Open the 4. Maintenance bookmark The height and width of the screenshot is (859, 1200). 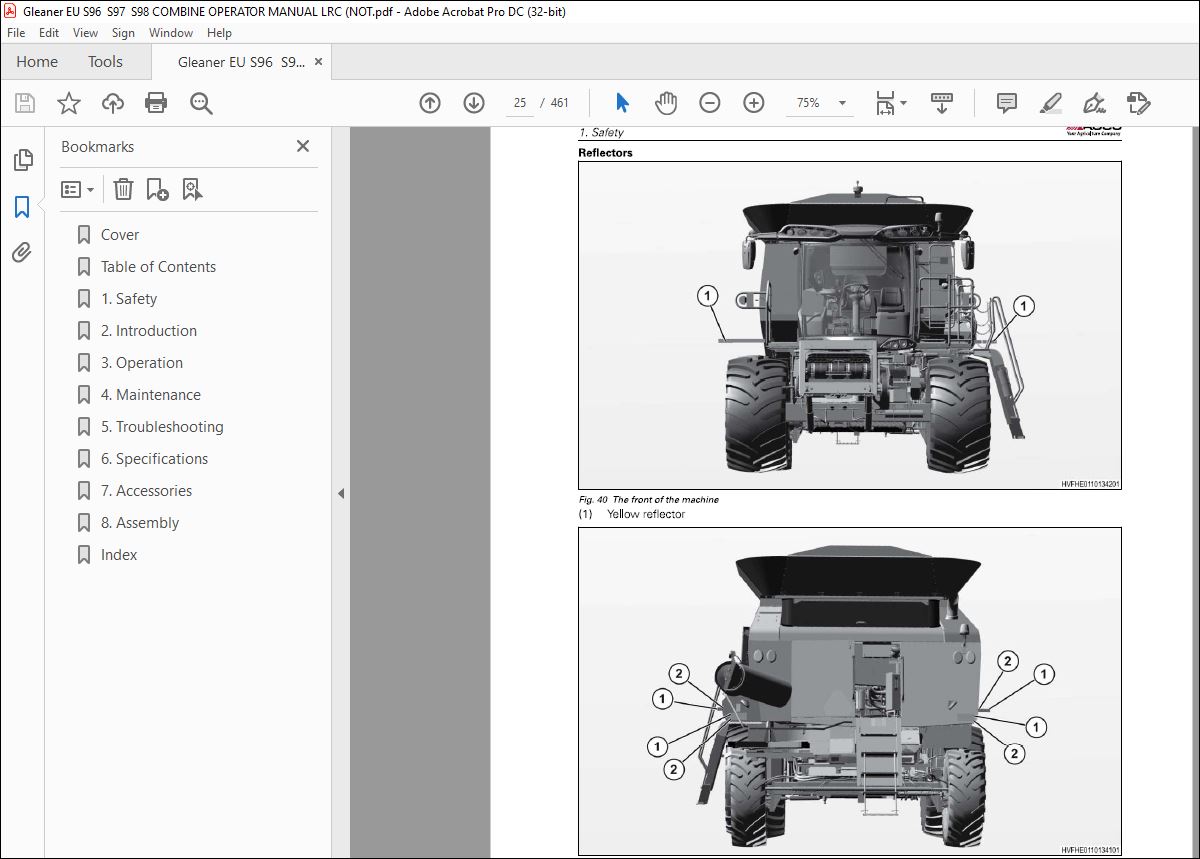tap(151, 395)
